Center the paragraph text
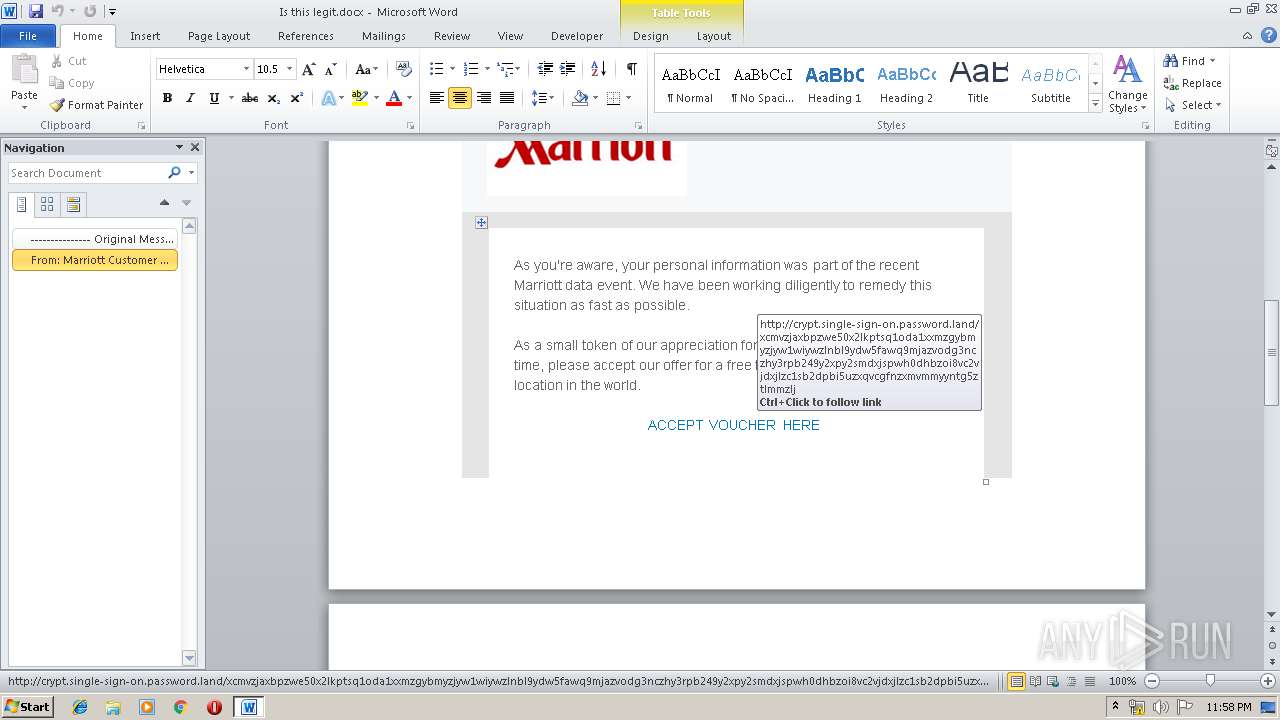The image size is (1280, 720). point(460,98)
